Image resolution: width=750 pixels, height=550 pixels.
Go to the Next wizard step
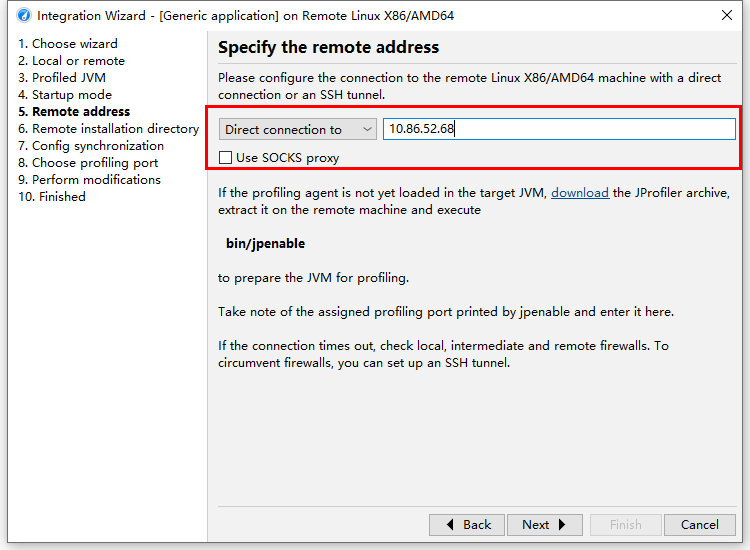(544, 525)
